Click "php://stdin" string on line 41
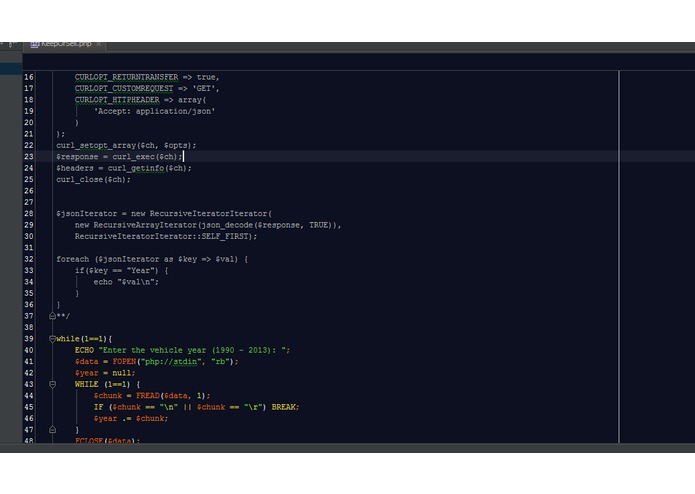The width and height of the screenshot is (695, 494). (173, 362)
